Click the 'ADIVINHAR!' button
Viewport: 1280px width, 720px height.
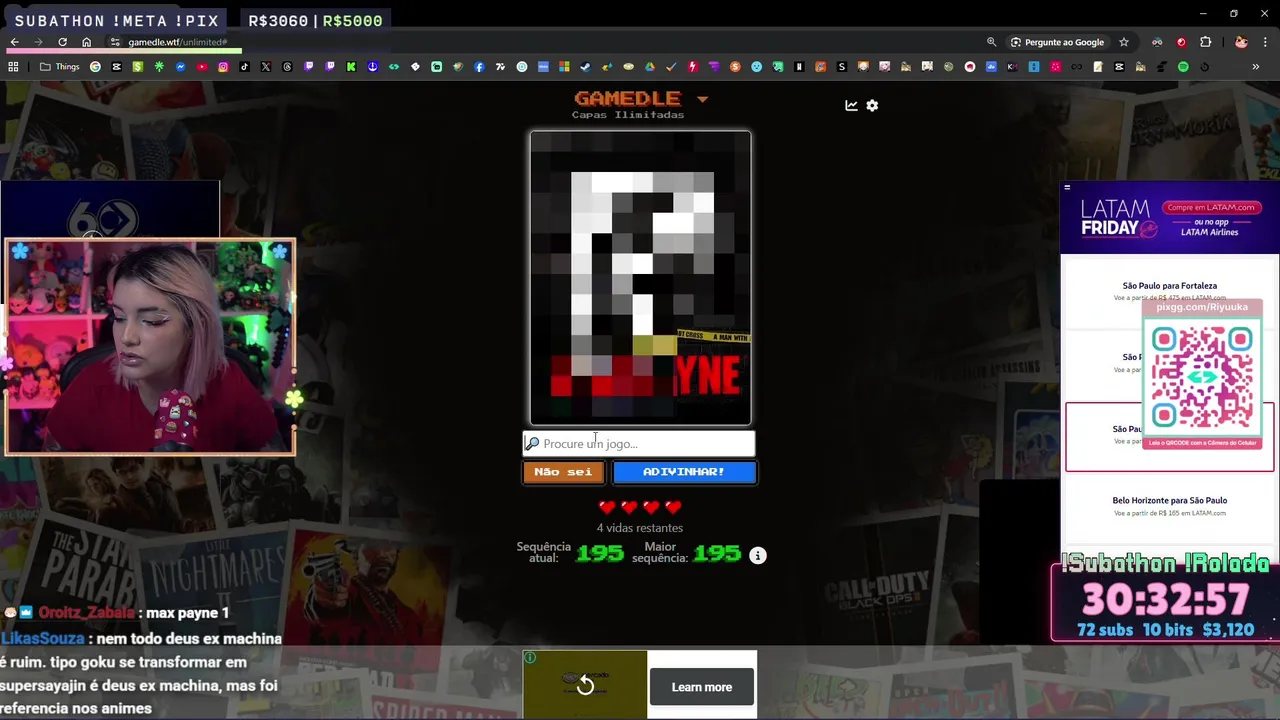tap(684, 472)
